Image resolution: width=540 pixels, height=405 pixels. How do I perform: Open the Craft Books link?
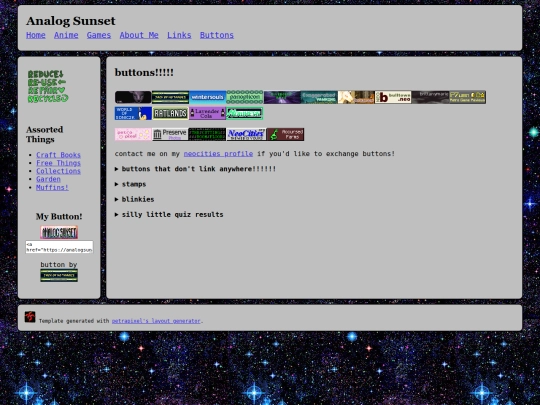[58, 155]
